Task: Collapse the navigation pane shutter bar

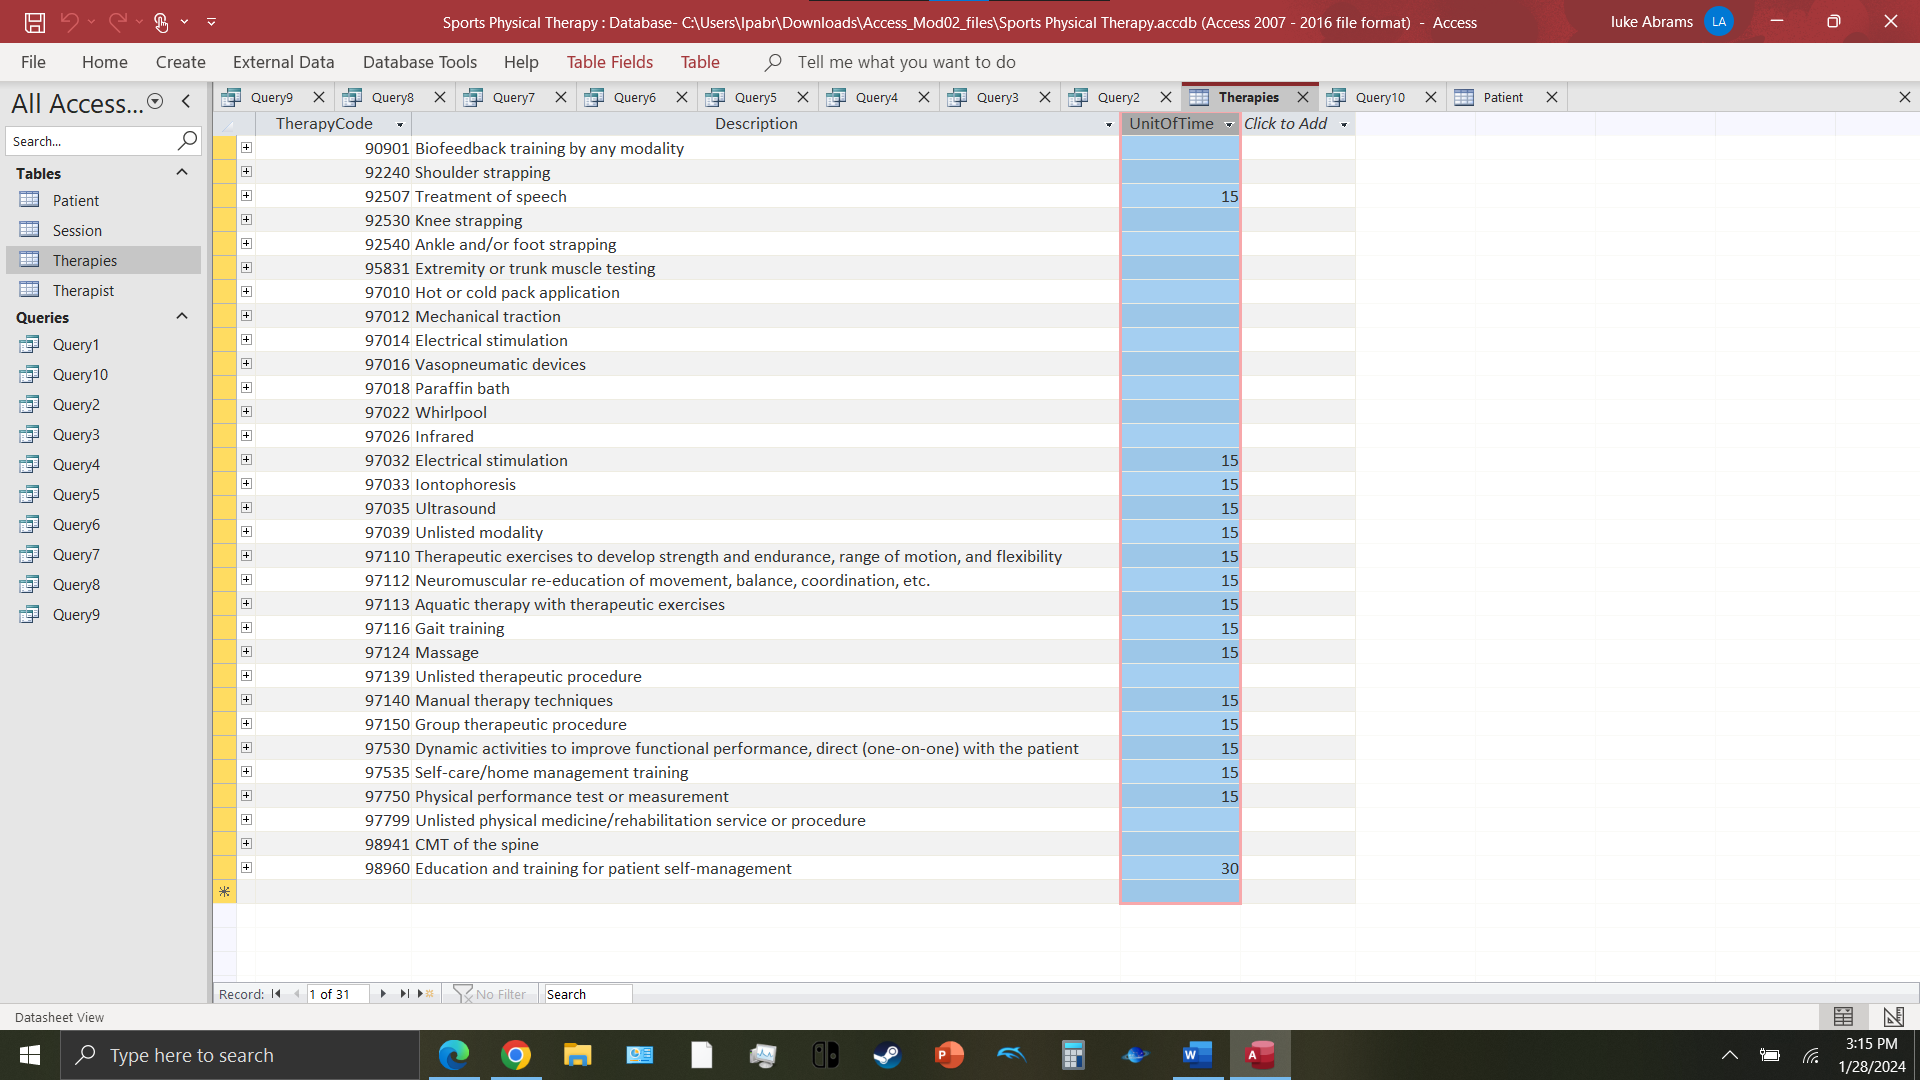Action: pyautogui.click(x=186, y=101)
